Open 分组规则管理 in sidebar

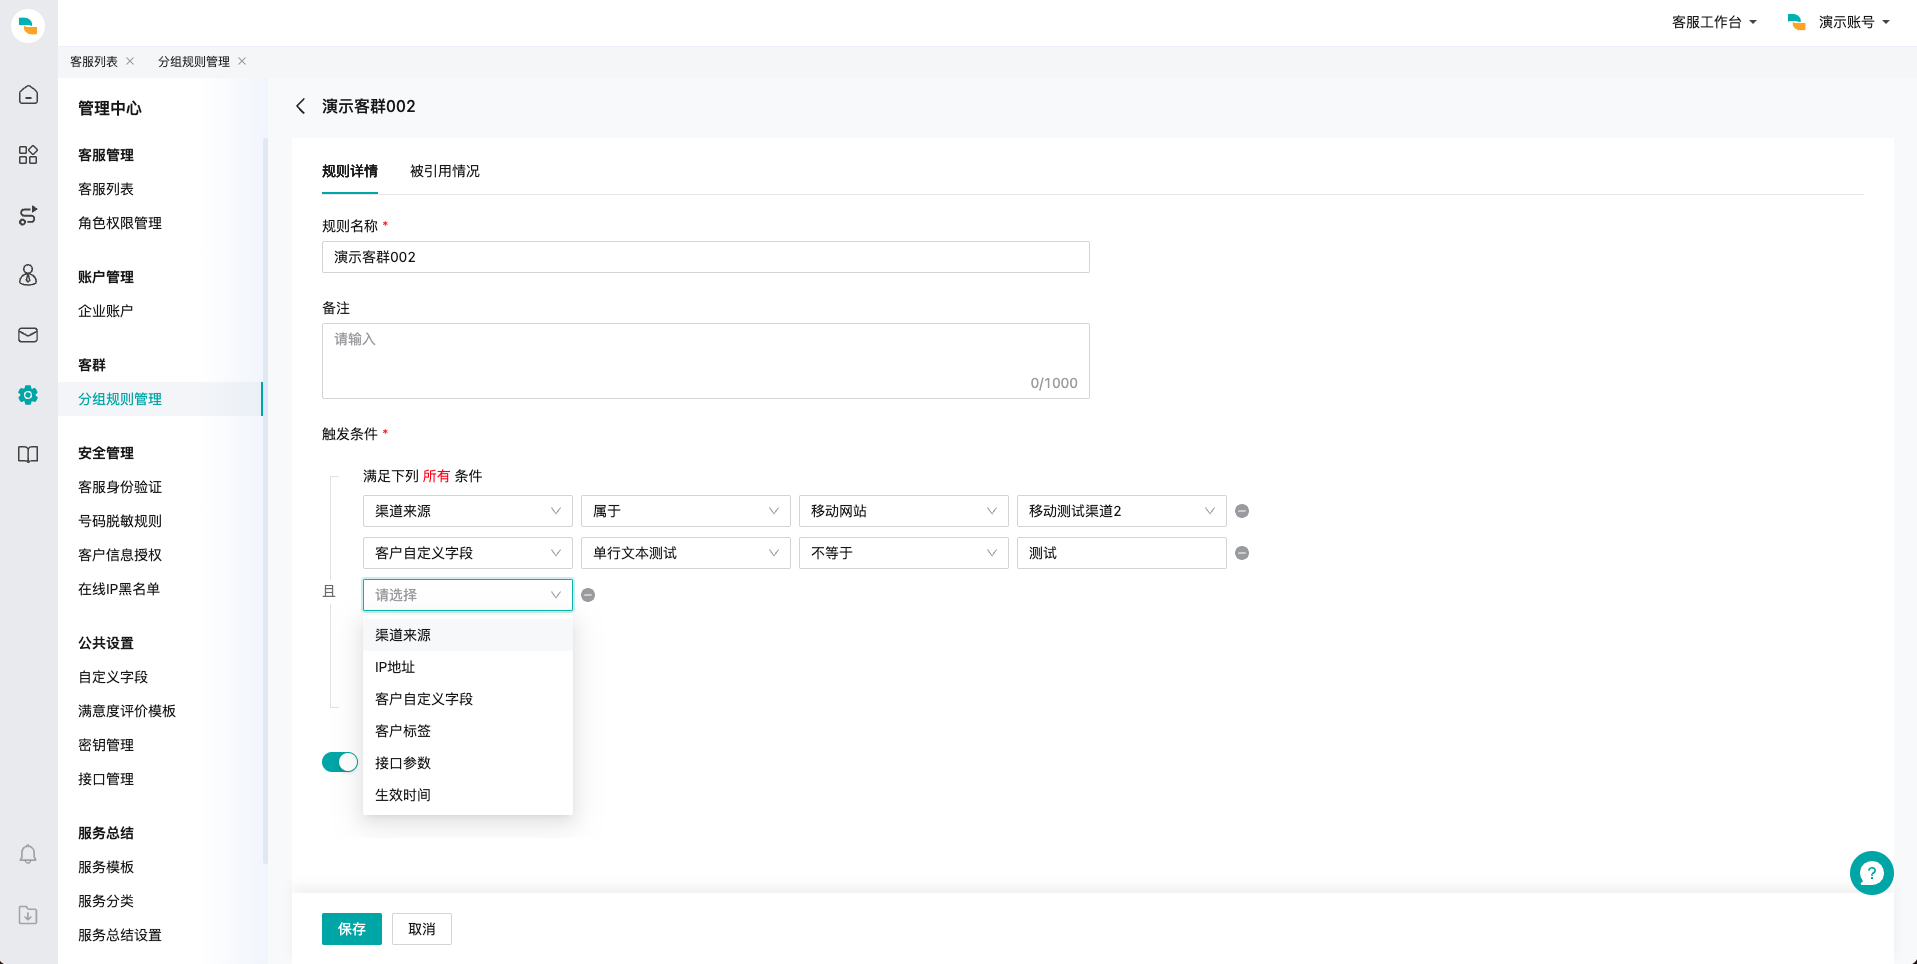(160, 399)
